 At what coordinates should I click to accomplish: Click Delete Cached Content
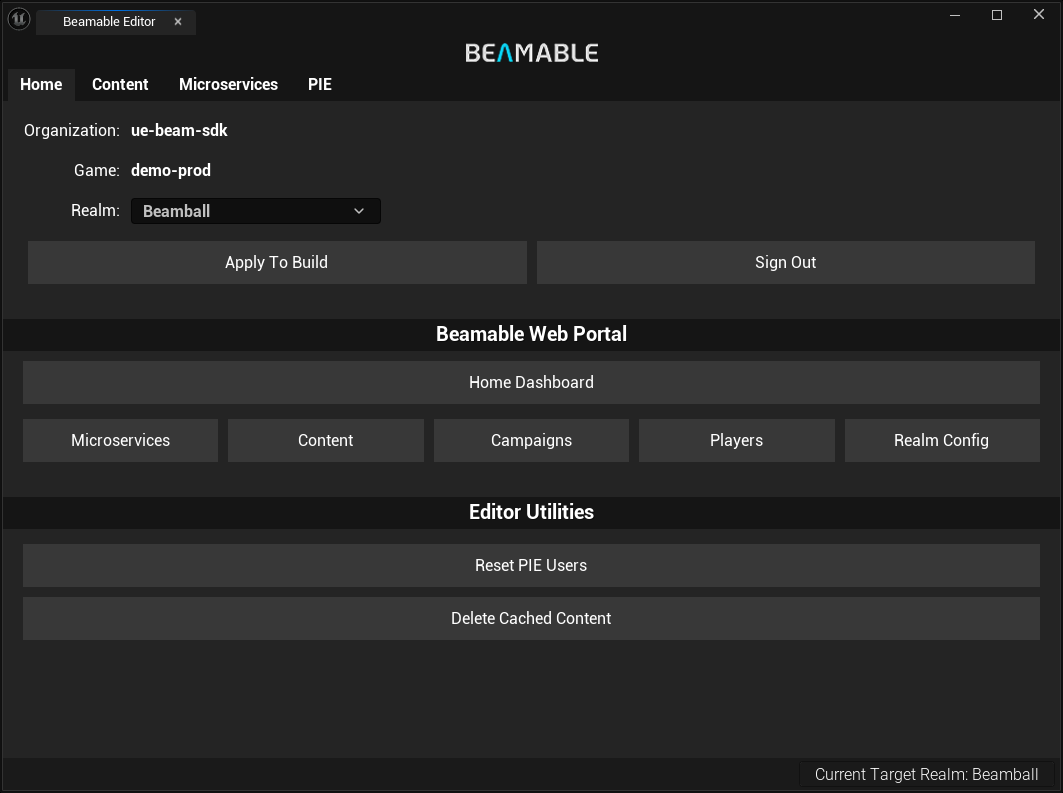[531, 619]
